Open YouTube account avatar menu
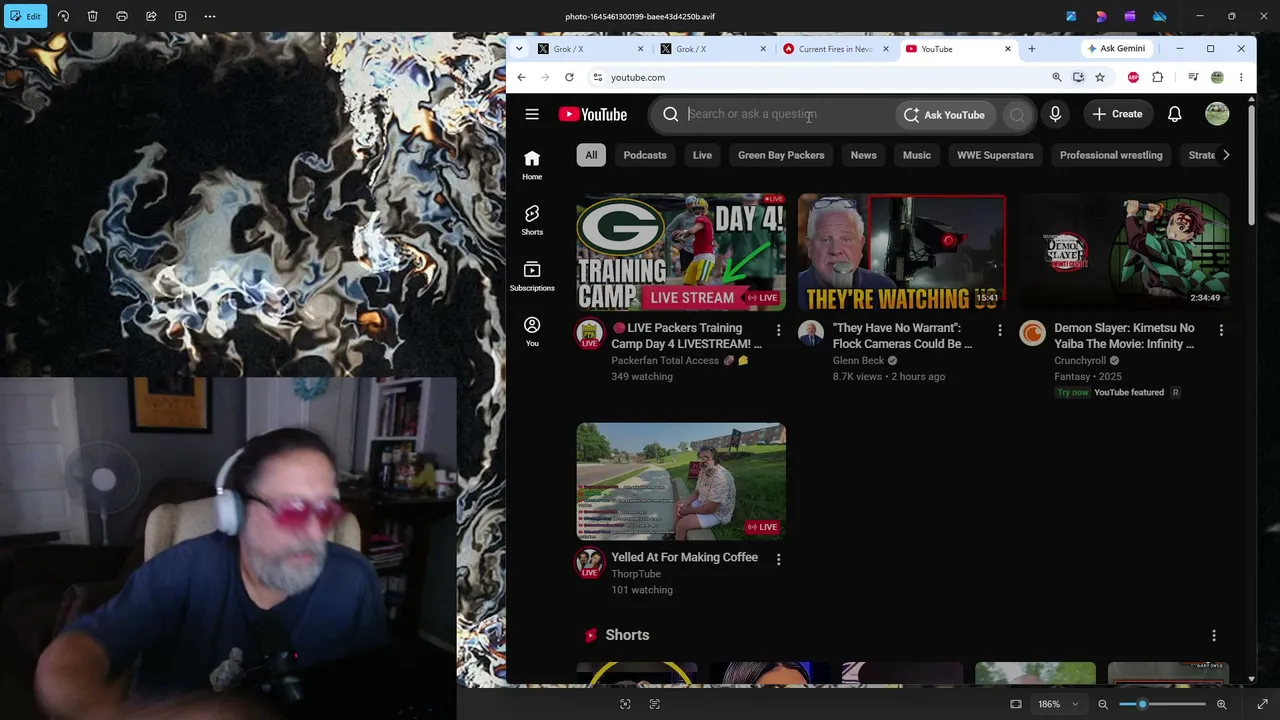 pyautogui.click(x=1217, y=114)
